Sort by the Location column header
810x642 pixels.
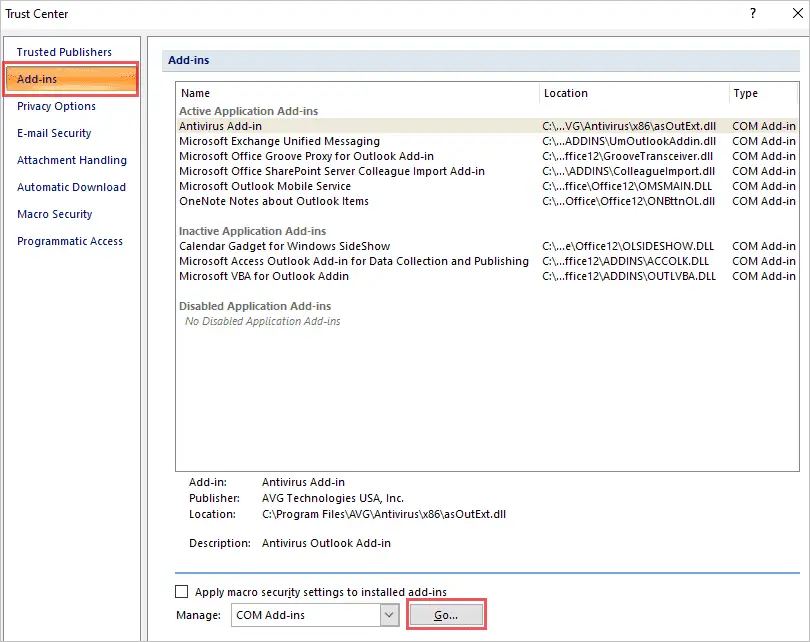634,93
